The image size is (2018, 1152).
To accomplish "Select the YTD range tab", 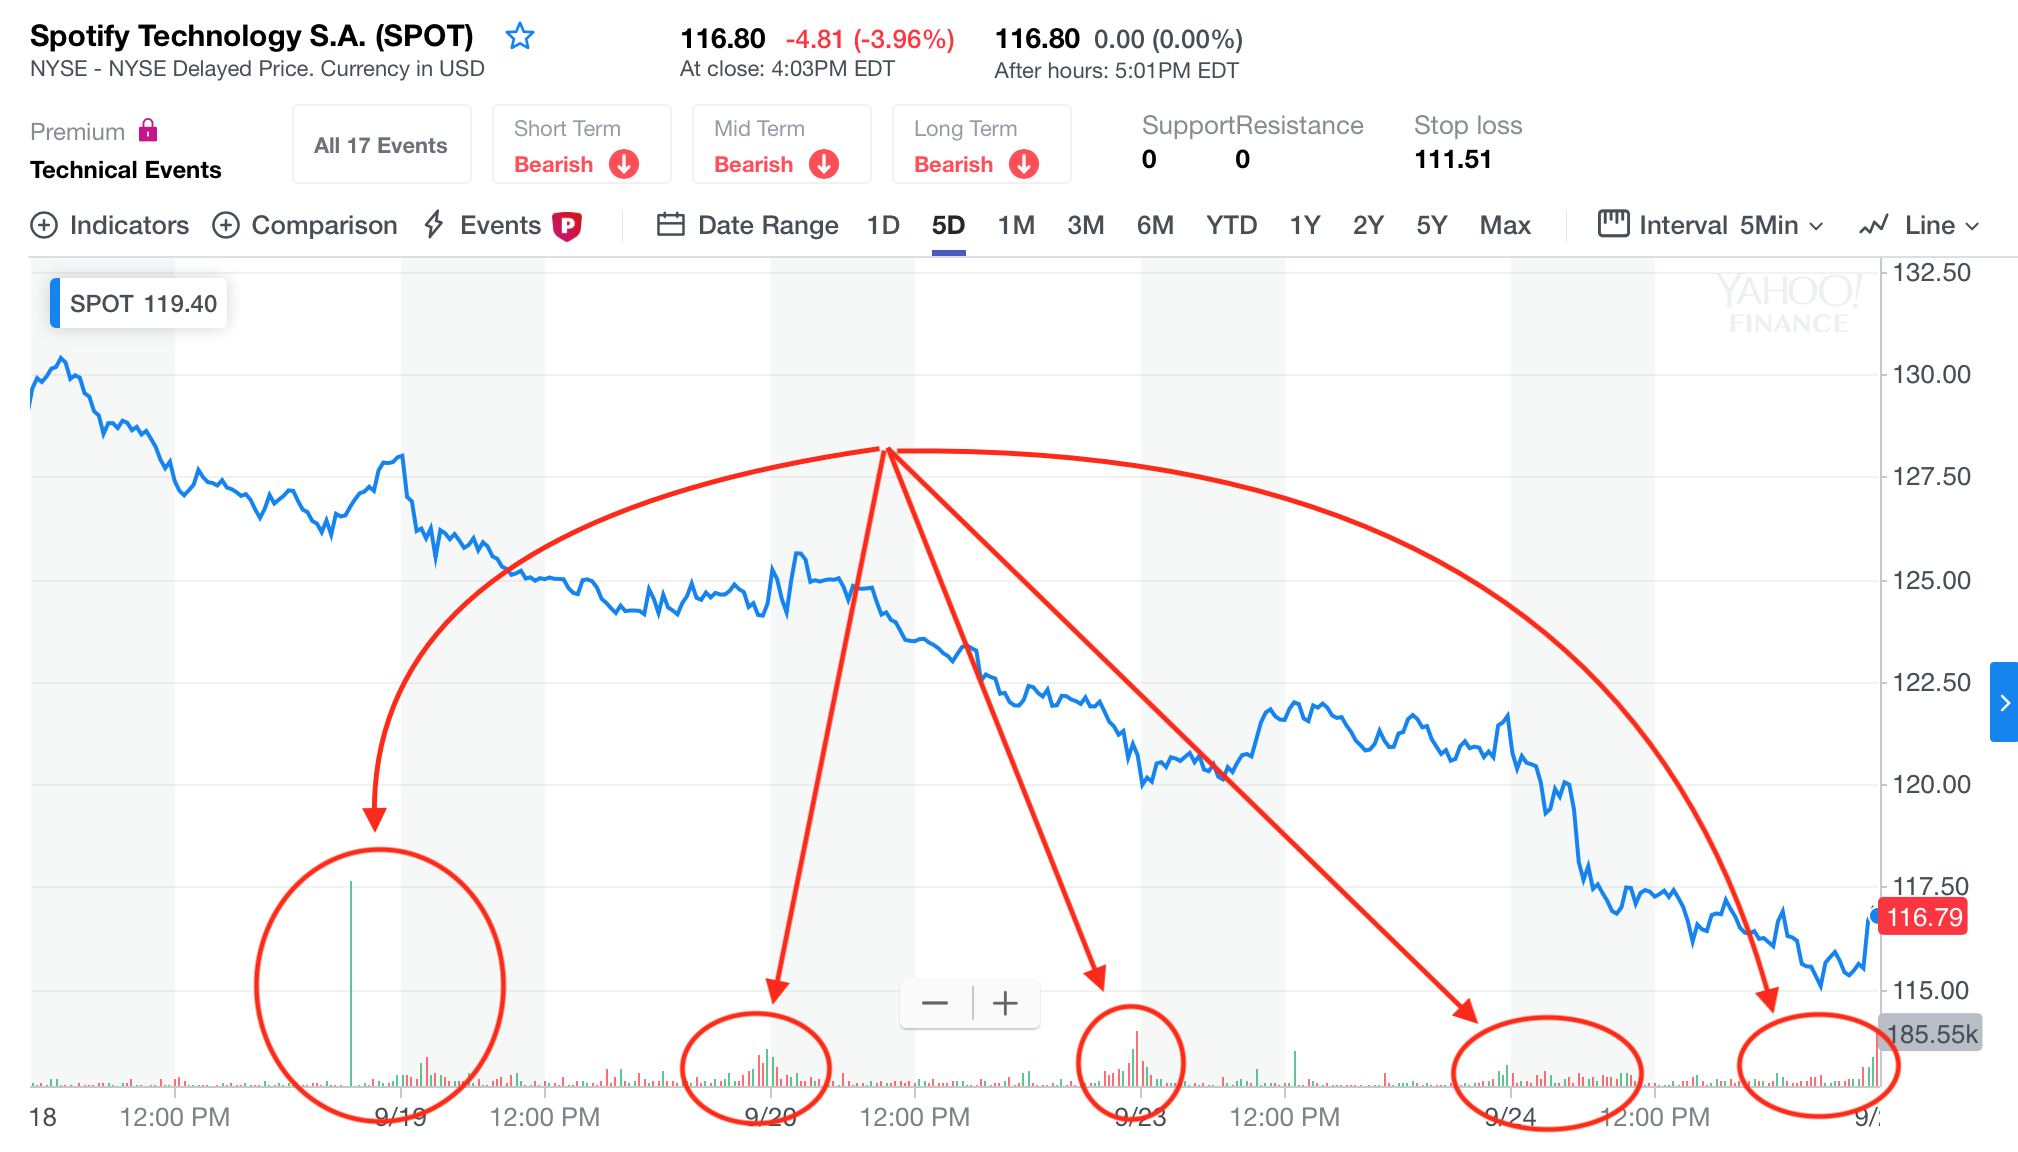I will [1231, 225].
